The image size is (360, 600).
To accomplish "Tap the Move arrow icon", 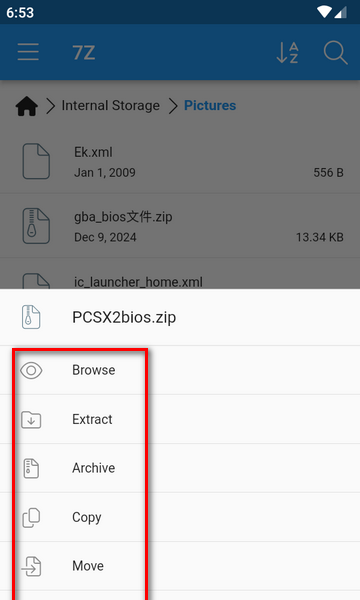I will coord(31,566).
